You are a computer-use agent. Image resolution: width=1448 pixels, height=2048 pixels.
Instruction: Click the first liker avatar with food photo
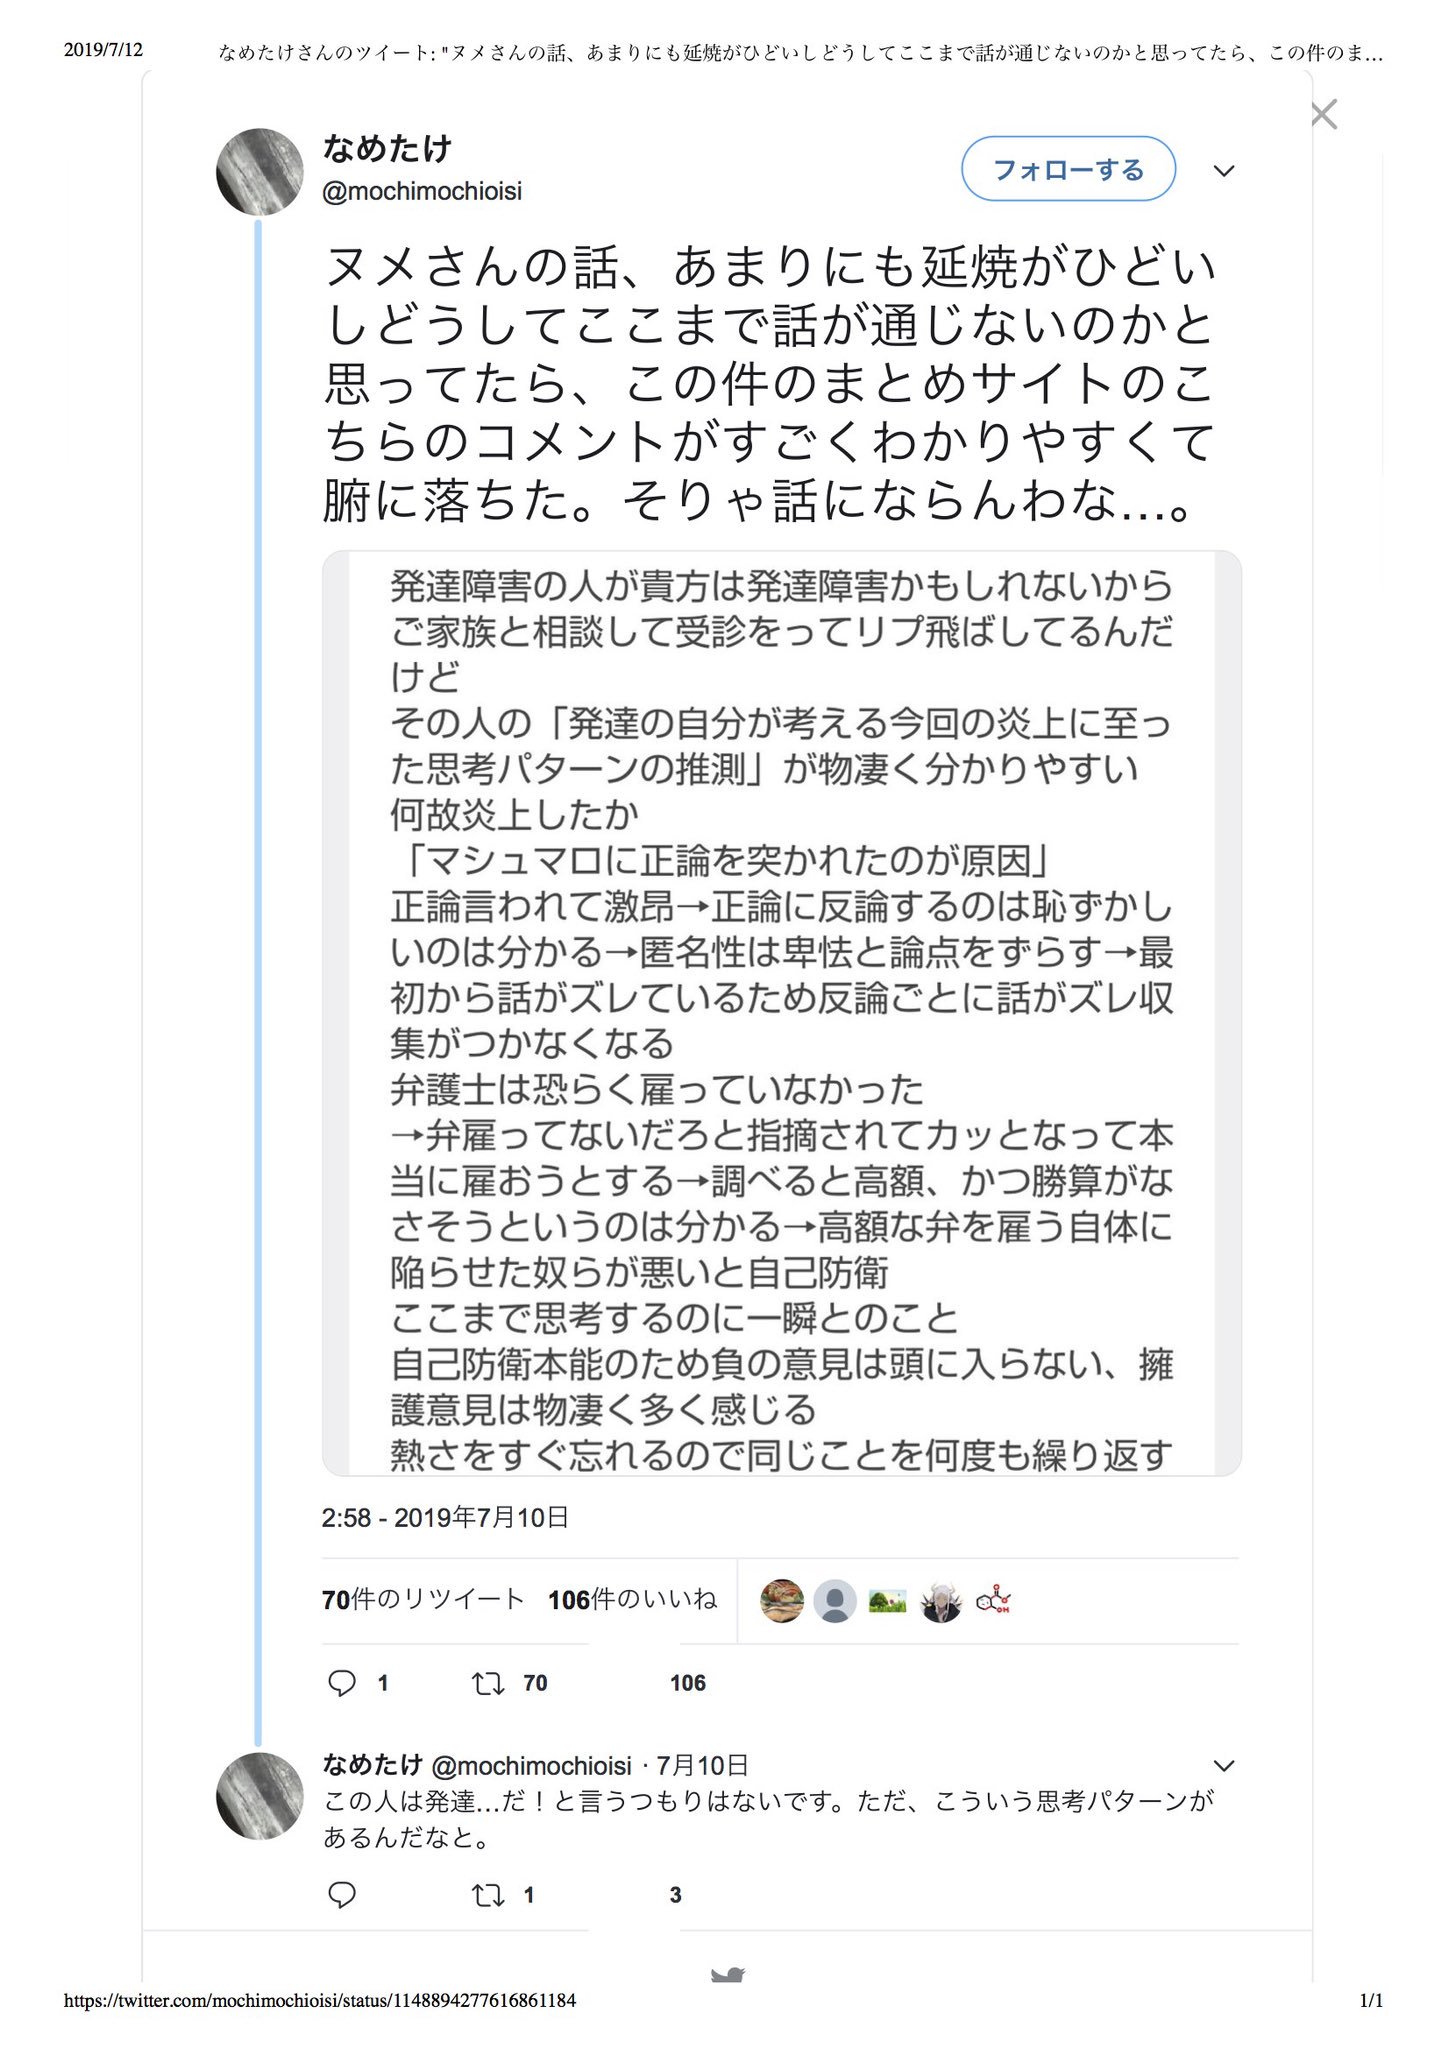coord(782,1601)
